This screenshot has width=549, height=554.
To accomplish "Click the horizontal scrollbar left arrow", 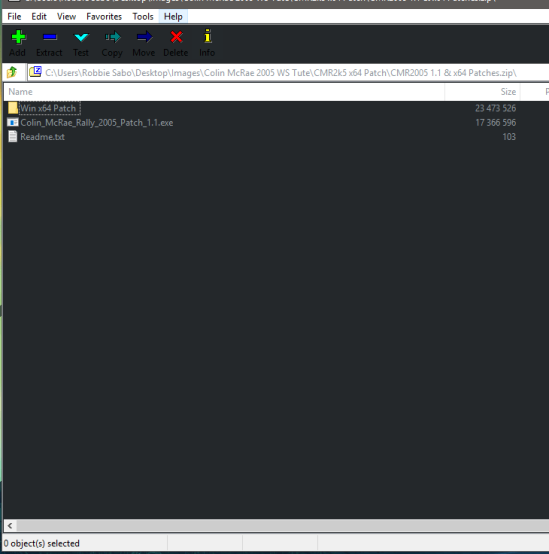I will point(10,526).
